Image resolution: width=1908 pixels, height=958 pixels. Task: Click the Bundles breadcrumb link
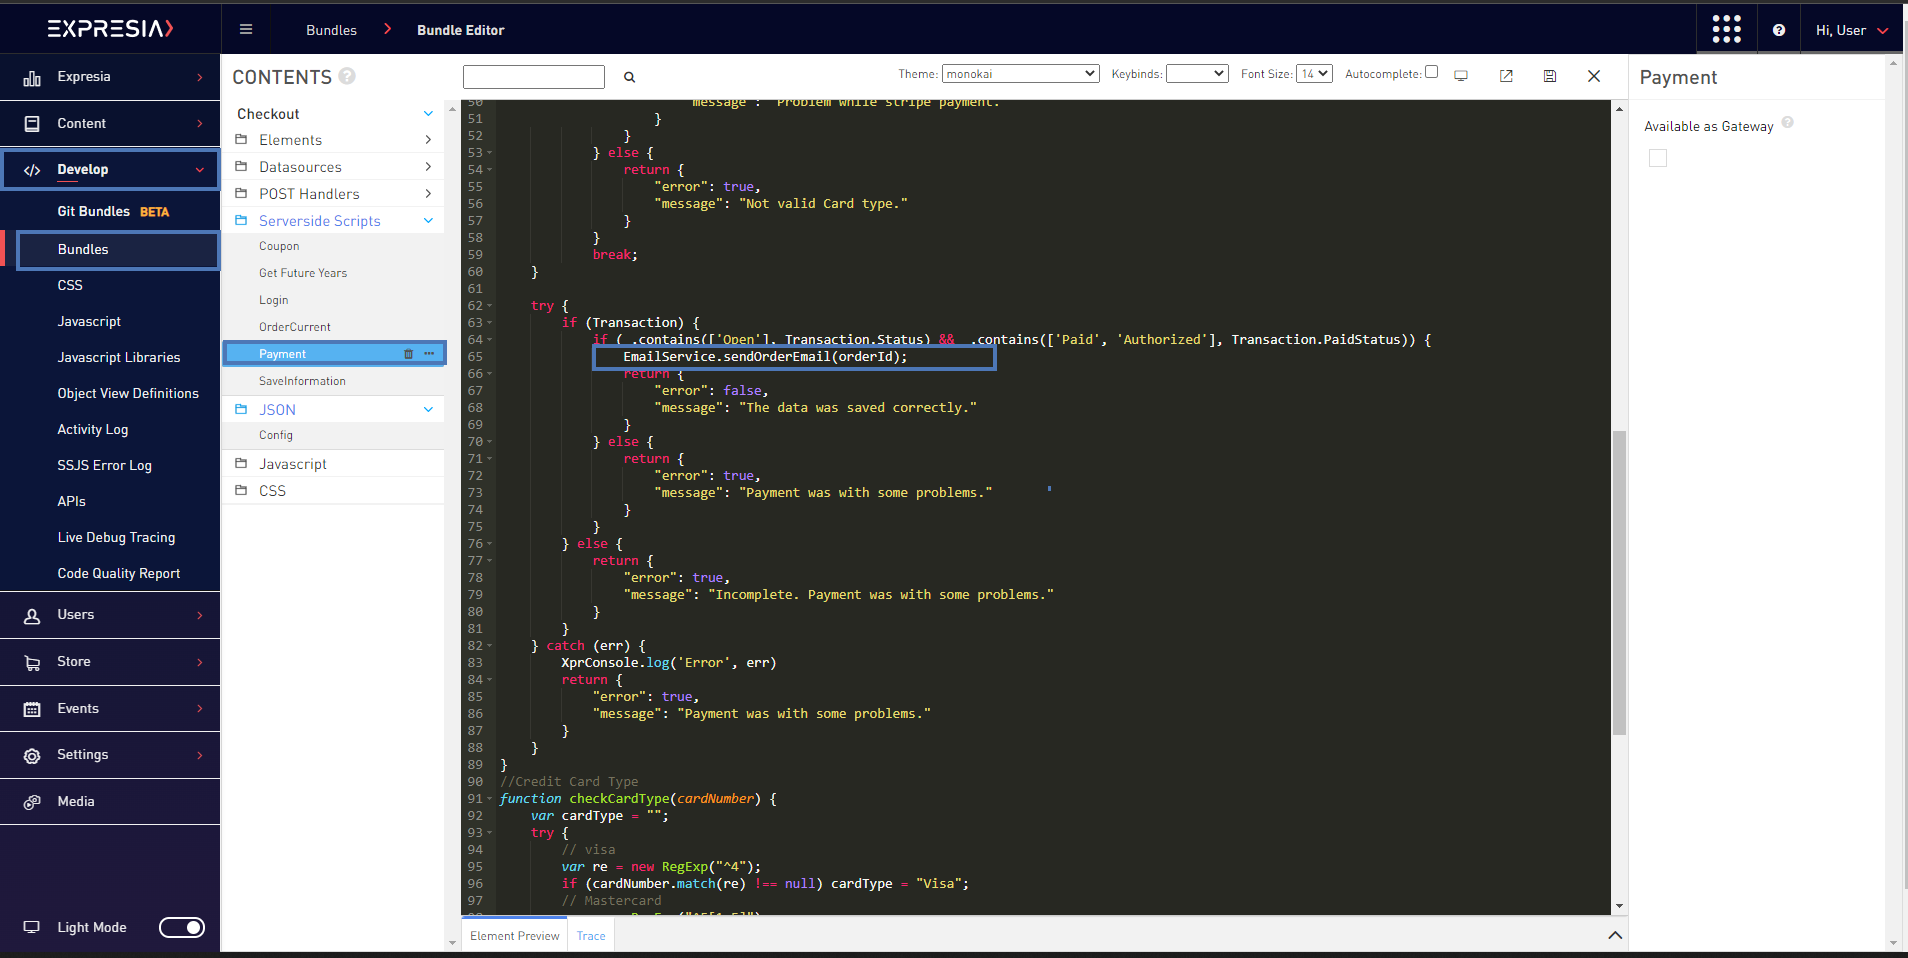(331, 30)
